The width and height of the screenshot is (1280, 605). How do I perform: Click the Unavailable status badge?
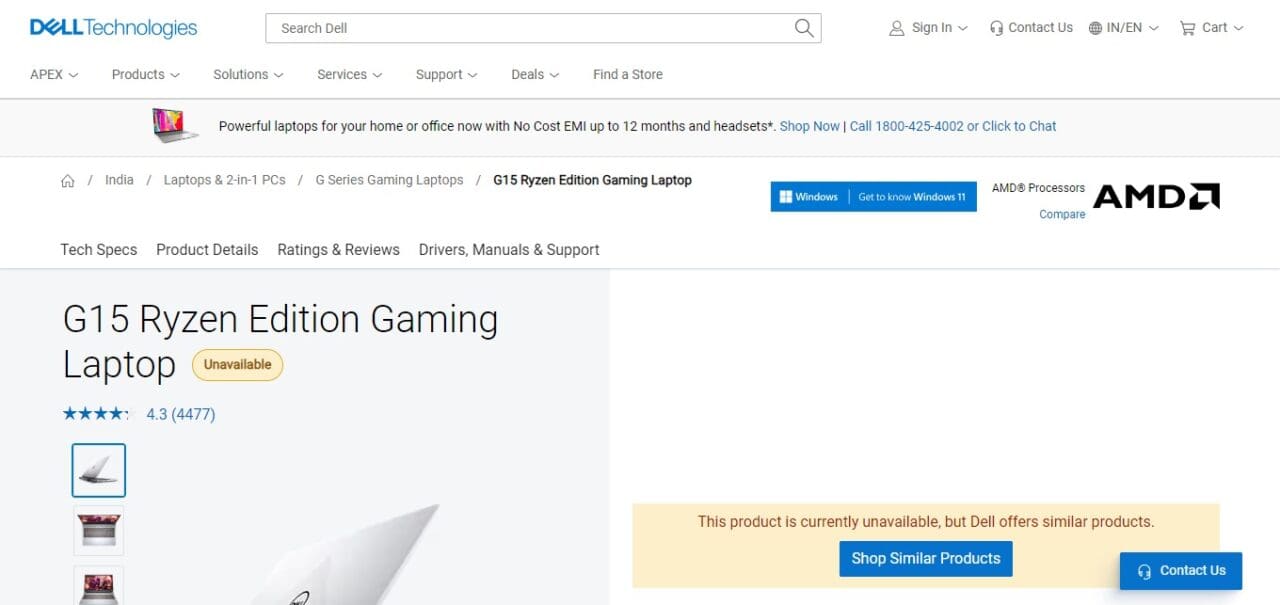pyautogui.click(x=238, y=365)
